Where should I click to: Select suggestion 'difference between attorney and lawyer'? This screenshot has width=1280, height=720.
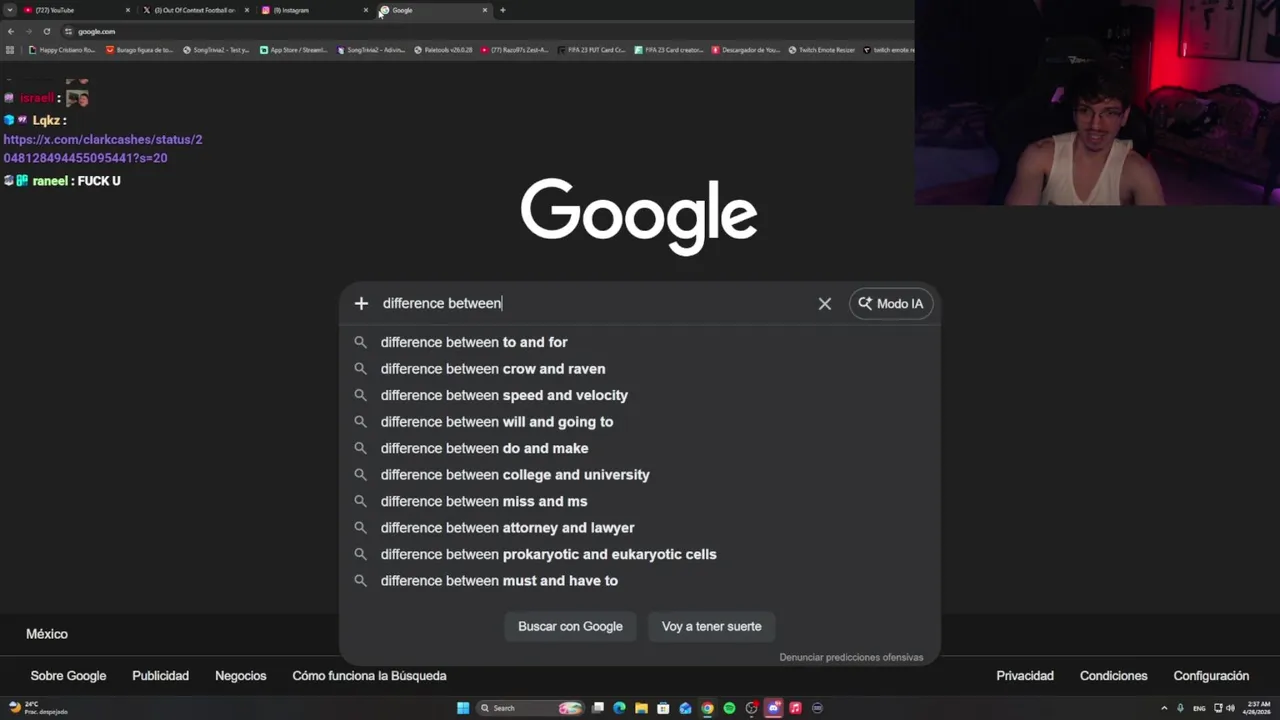(x=640, y=528)
